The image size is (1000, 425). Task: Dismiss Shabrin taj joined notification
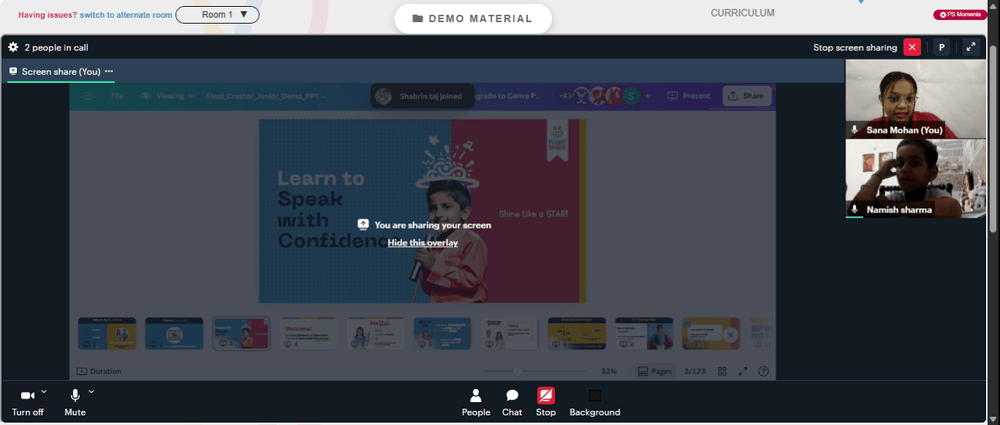(x=422, y=96)
